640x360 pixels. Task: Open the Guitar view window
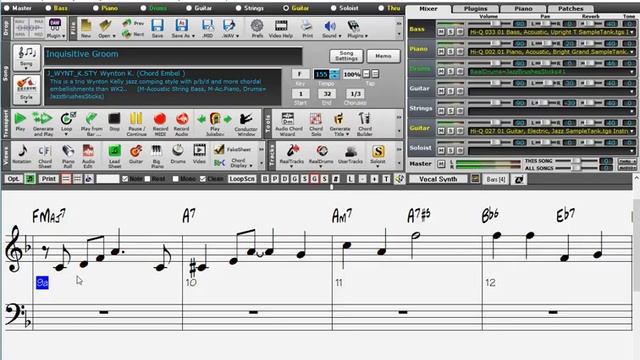point(136,154)
